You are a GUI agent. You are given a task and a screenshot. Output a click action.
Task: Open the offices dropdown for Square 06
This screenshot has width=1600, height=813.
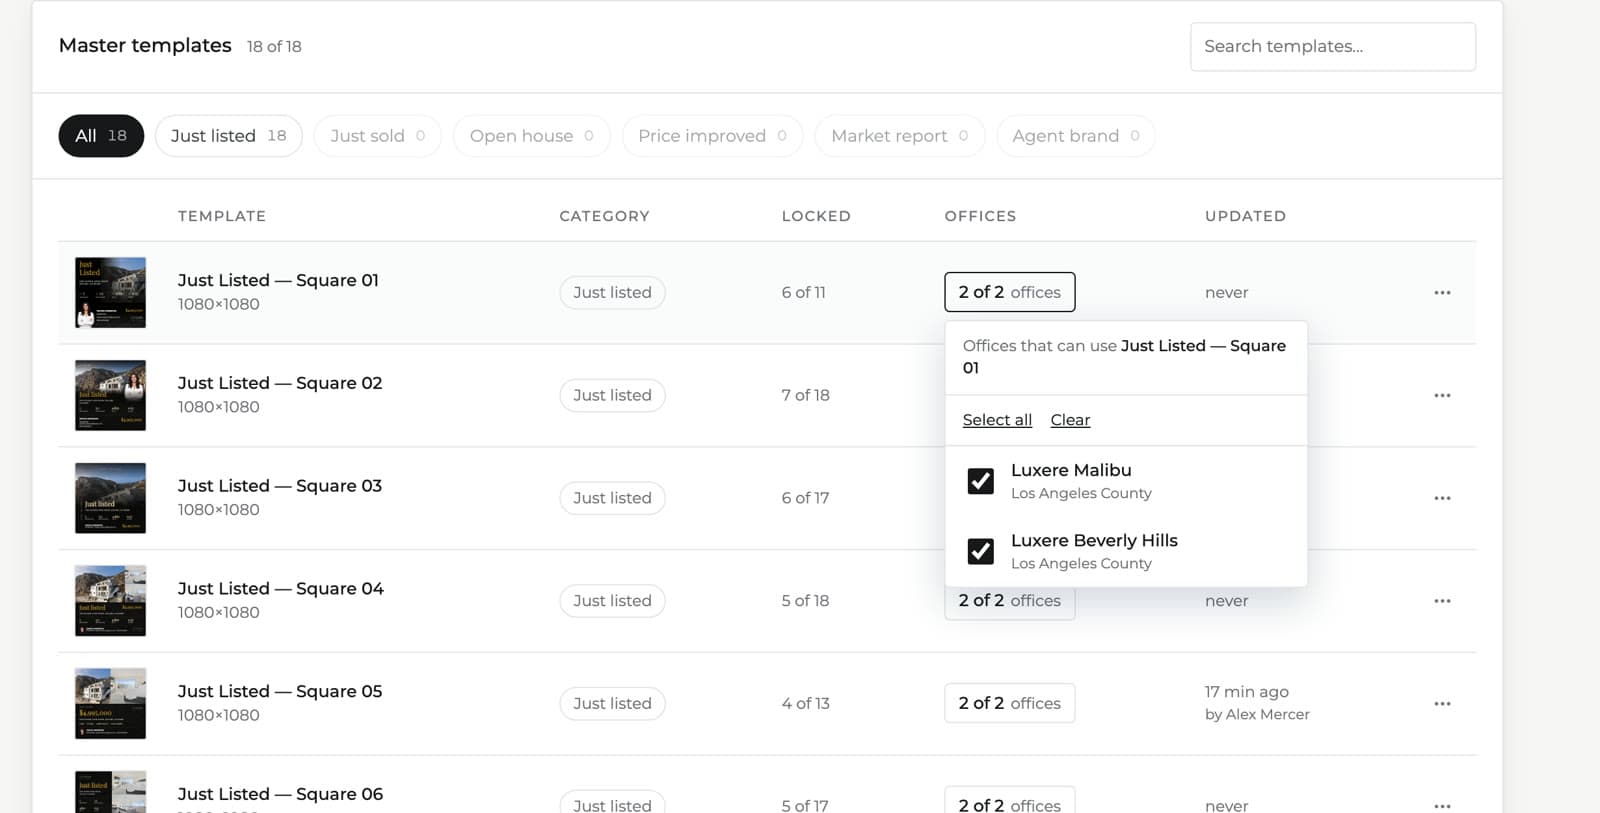[x=1010, y=801]
